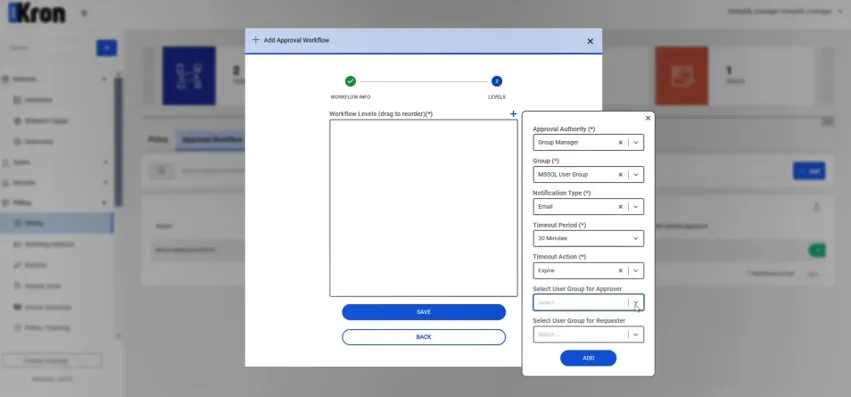Clear the Email notification type selection
The width and height of the screenshot is (851, 397).
pyautogui.click(x=620, y=207)
